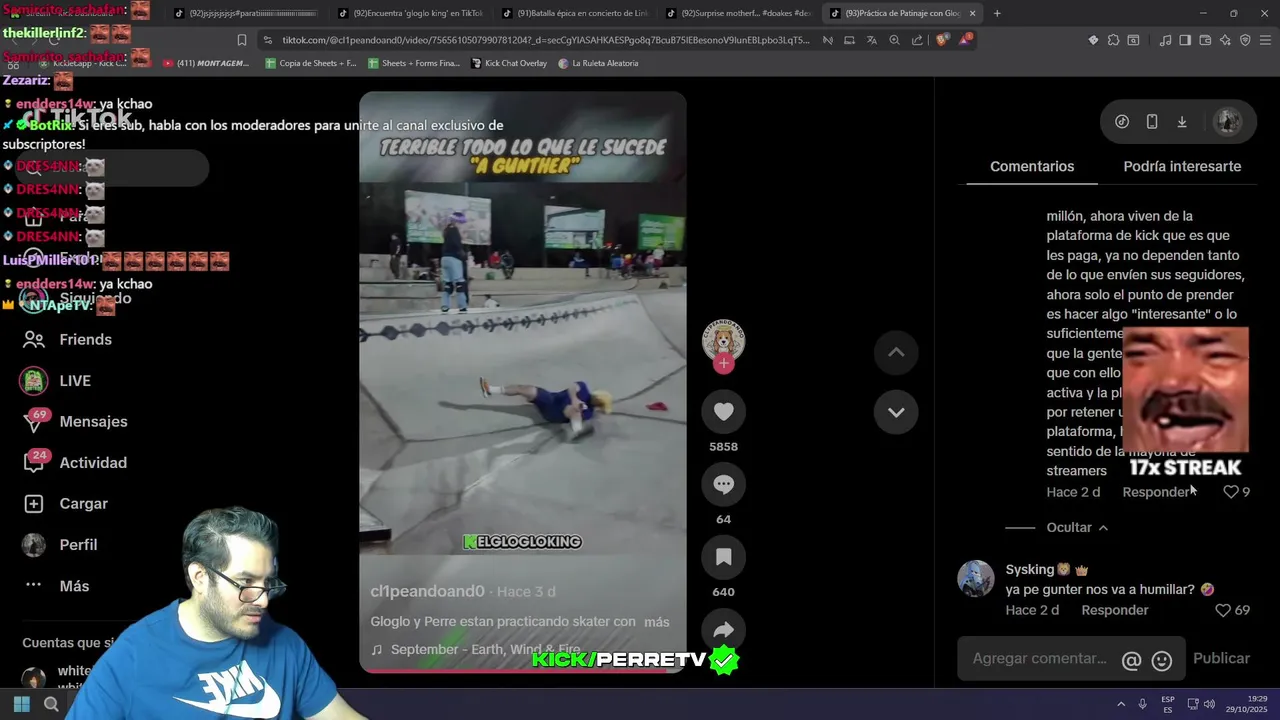Click the bookmark page icon in address bar
This screenshot has height=720, width=1280.
pos(241,40)
